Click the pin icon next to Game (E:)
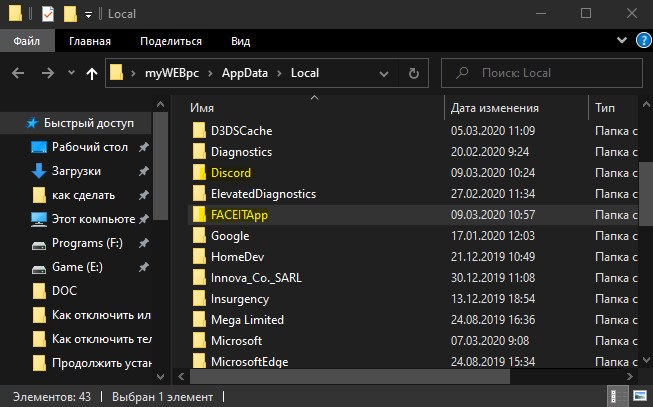Screen dimensions: 653x407 pyautogui.click(x=144, y=267)
